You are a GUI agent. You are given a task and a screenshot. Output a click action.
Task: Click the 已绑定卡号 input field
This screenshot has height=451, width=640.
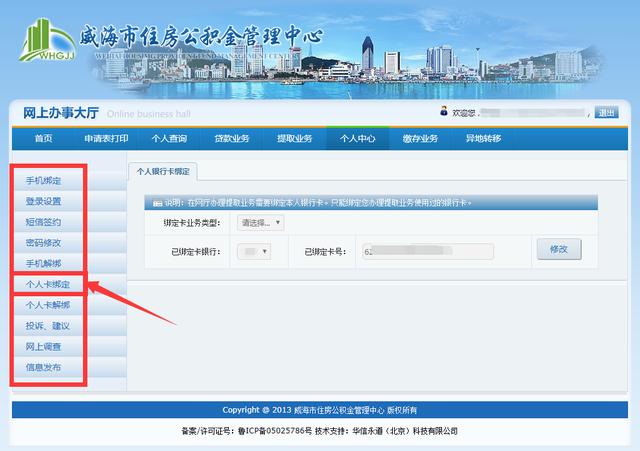pos(428,251)
